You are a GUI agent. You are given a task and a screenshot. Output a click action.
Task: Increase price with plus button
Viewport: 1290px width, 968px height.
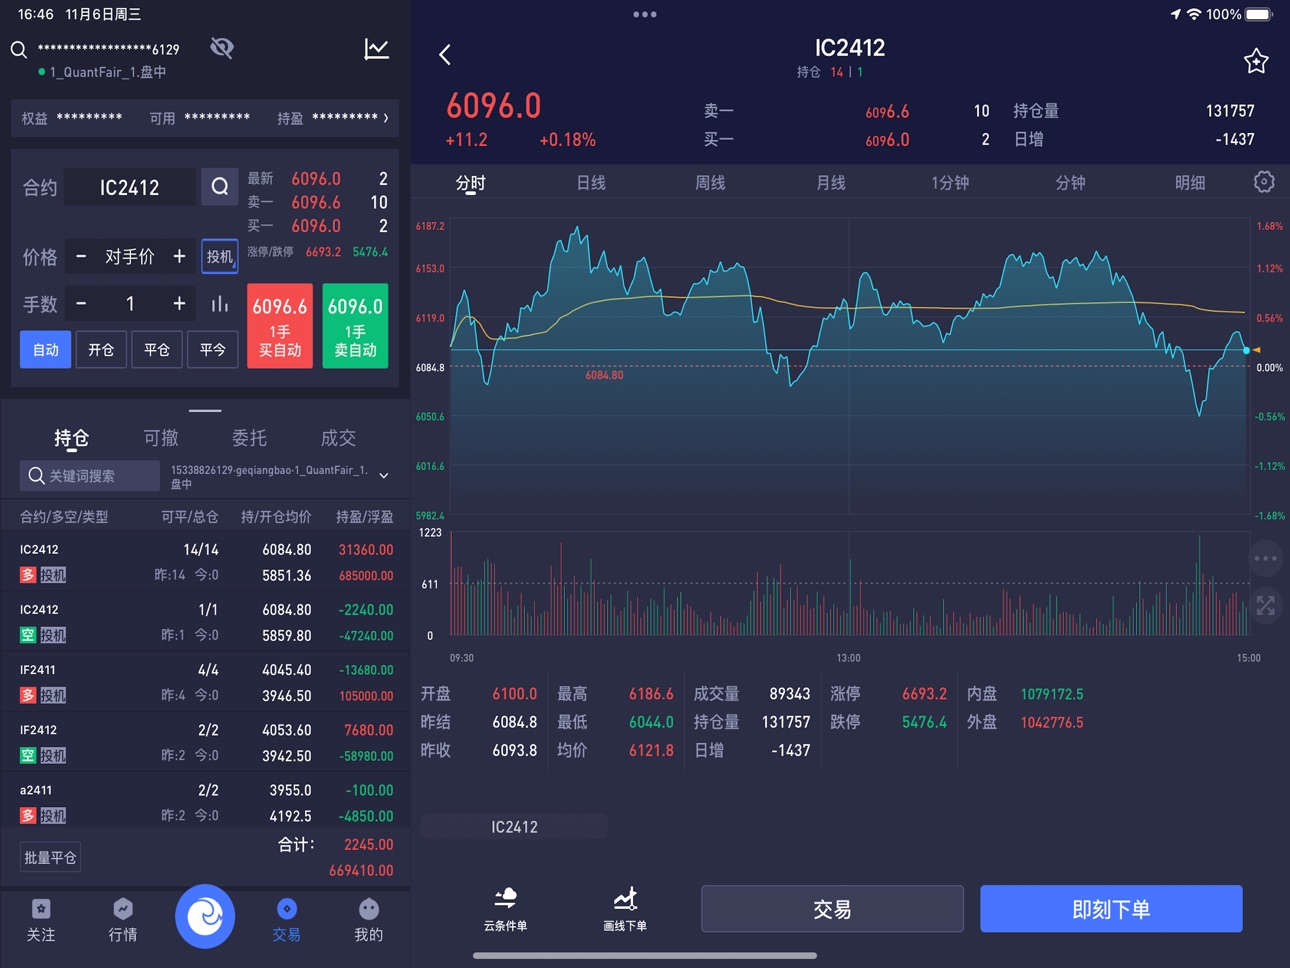coord(179,257)
